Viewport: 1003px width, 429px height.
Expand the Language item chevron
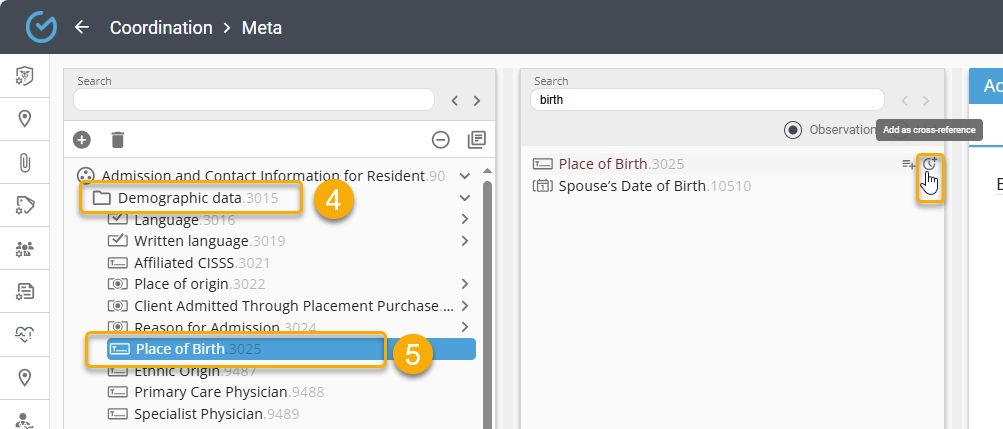point(464,220)
